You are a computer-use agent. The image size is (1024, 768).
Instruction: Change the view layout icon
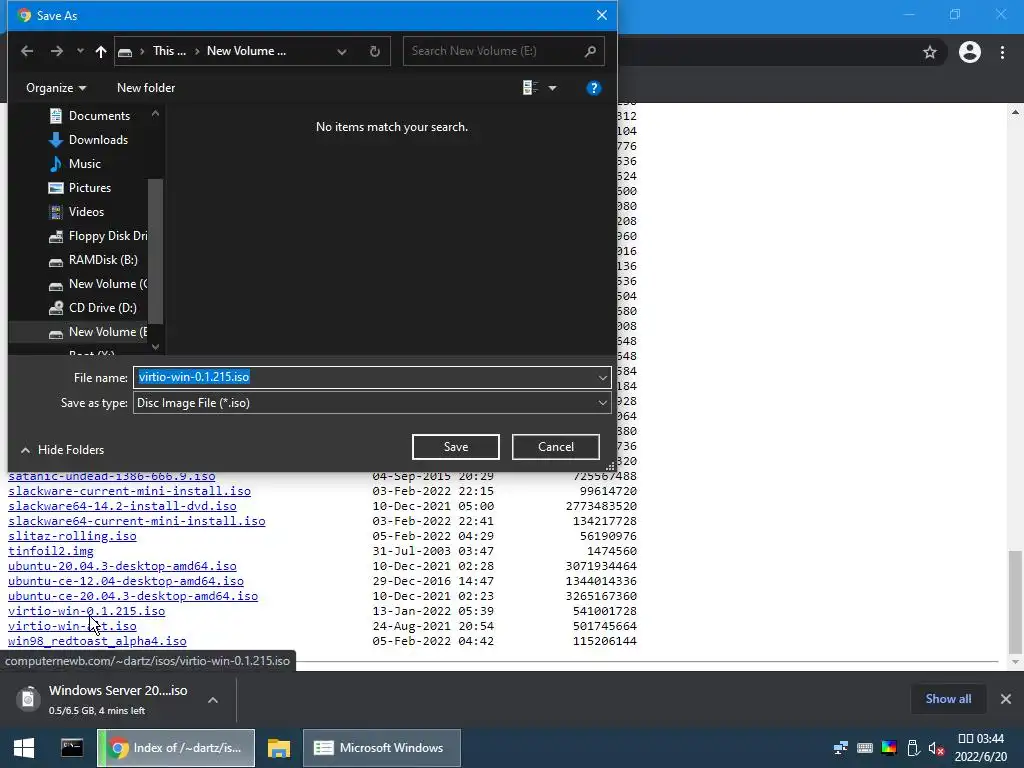click(530, 88)
